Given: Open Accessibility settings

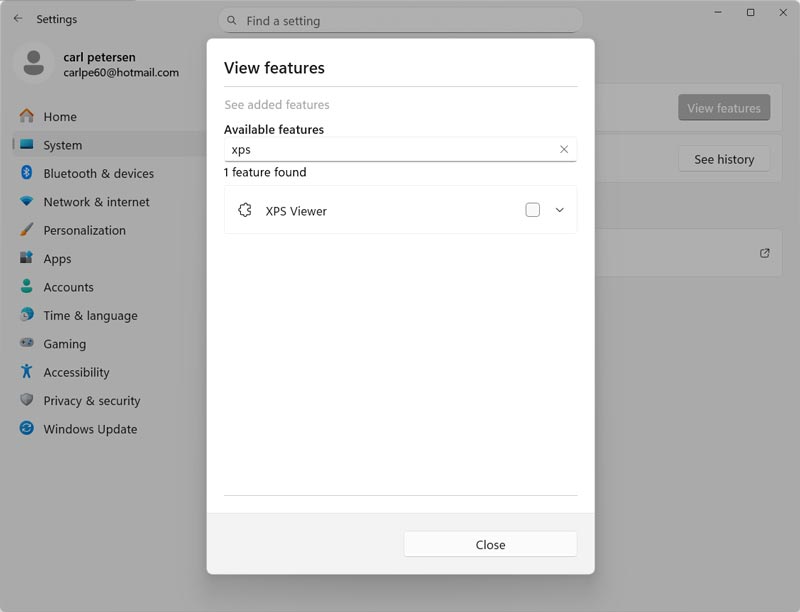Looking at the screenshot, I should (76, 372).
